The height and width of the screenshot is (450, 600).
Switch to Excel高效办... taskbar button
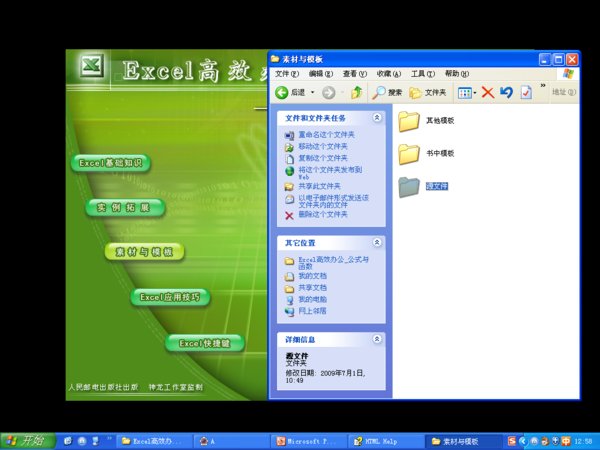point(154,441)
